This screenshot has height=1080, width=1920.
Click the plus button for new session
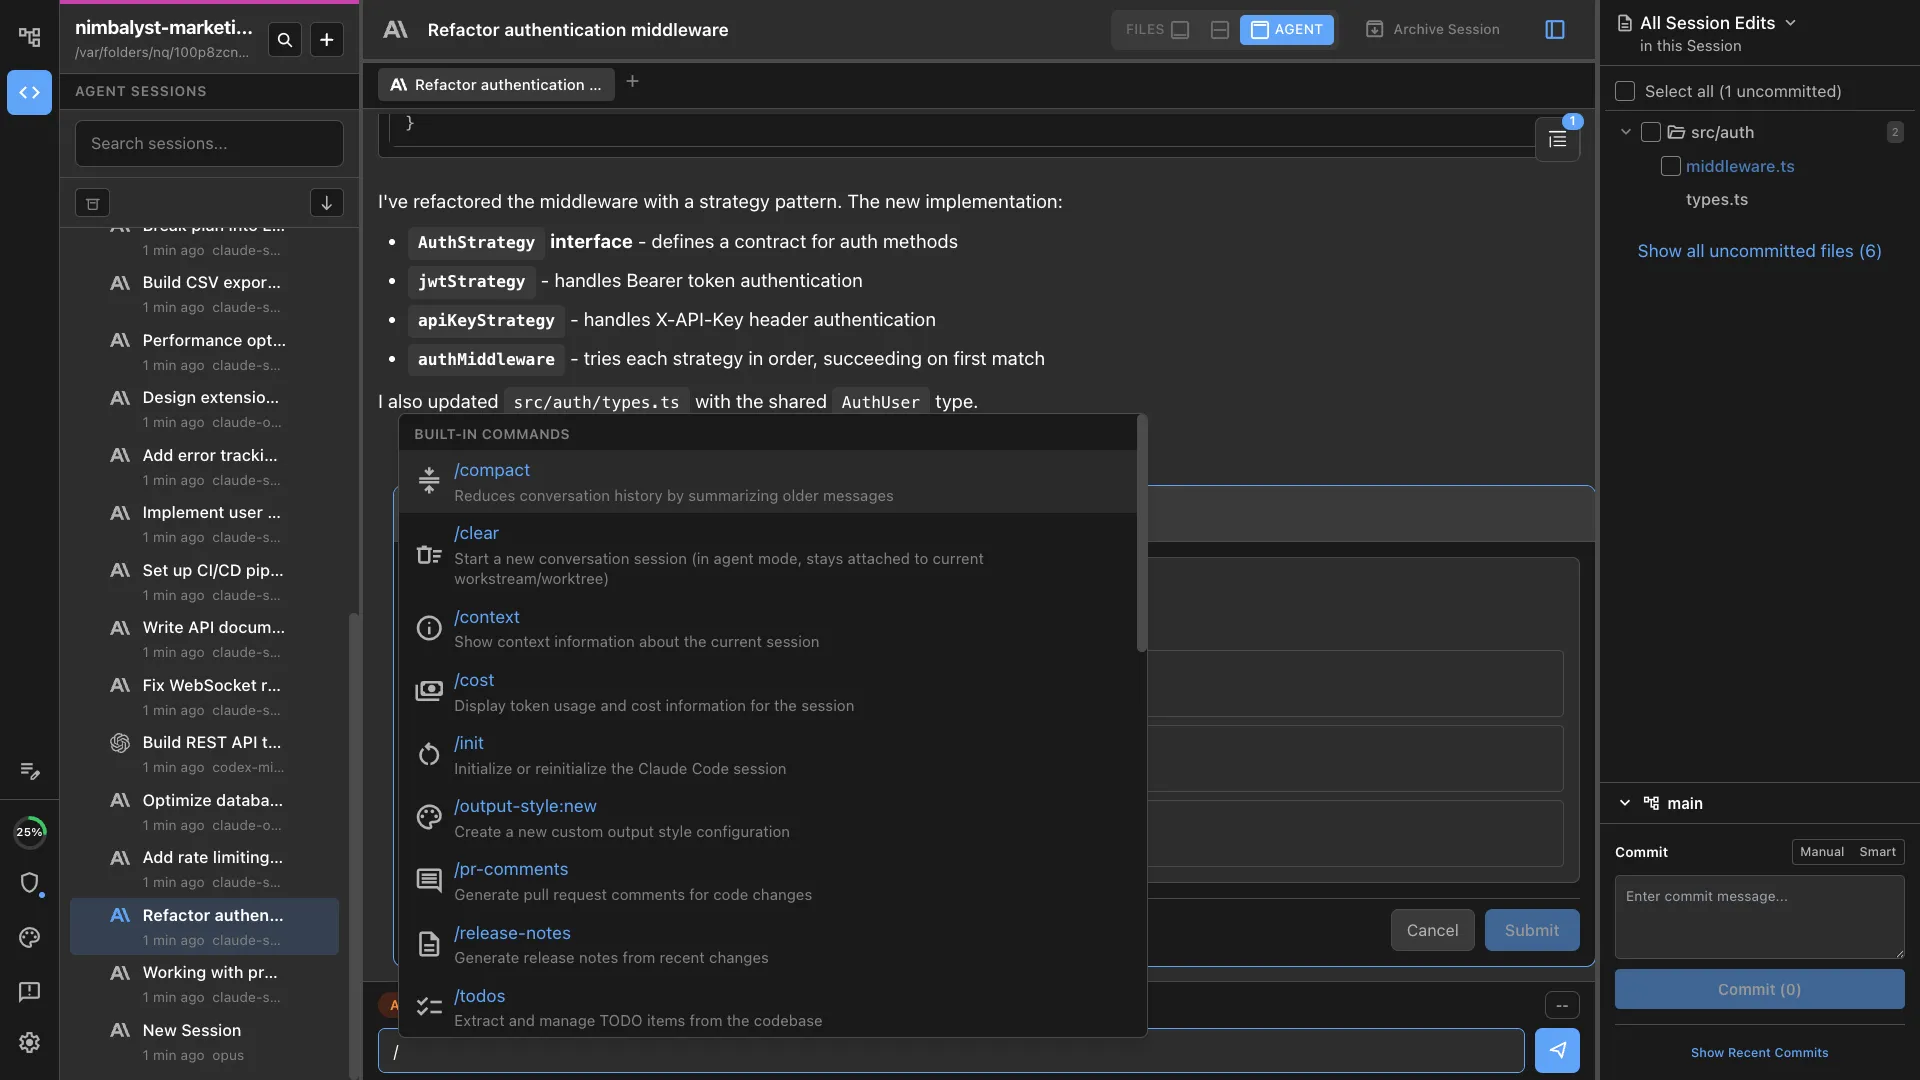tap(326, 40)
